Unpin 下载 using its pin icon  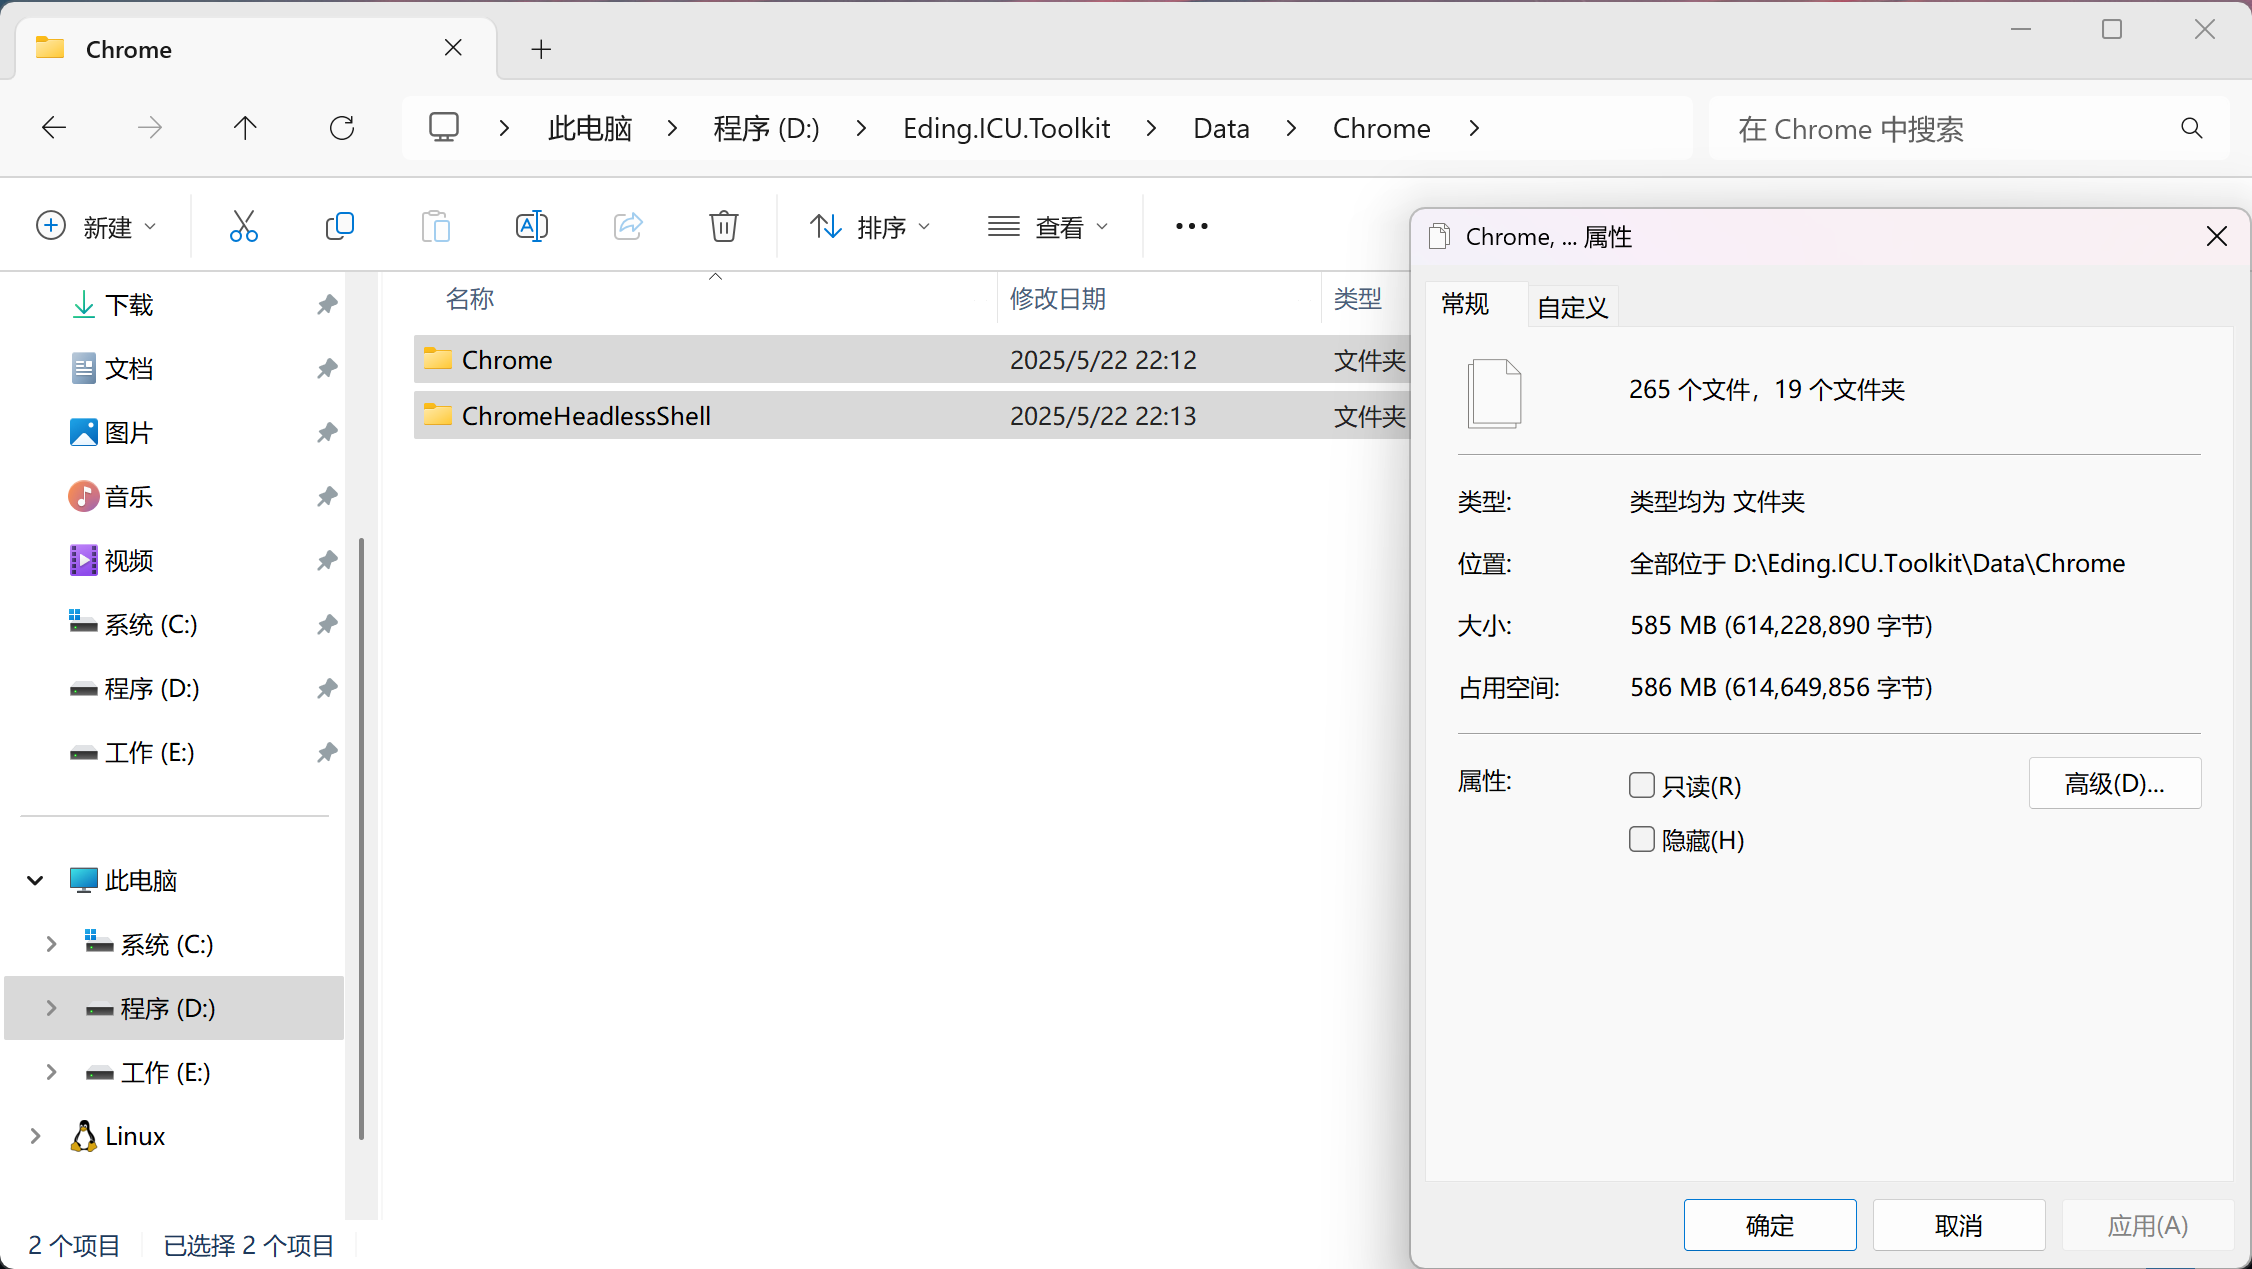(x=327, y=305)
